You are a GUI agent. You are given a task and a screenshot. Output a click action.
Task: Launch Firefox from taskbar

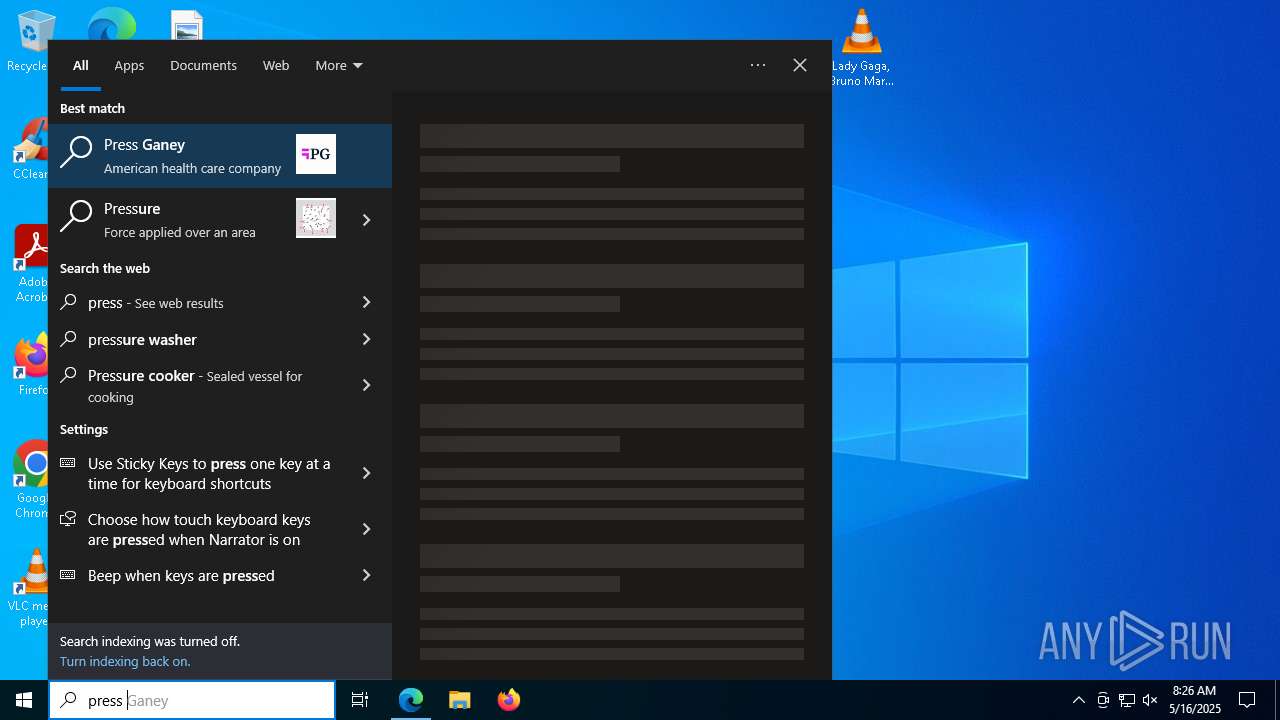509,700
